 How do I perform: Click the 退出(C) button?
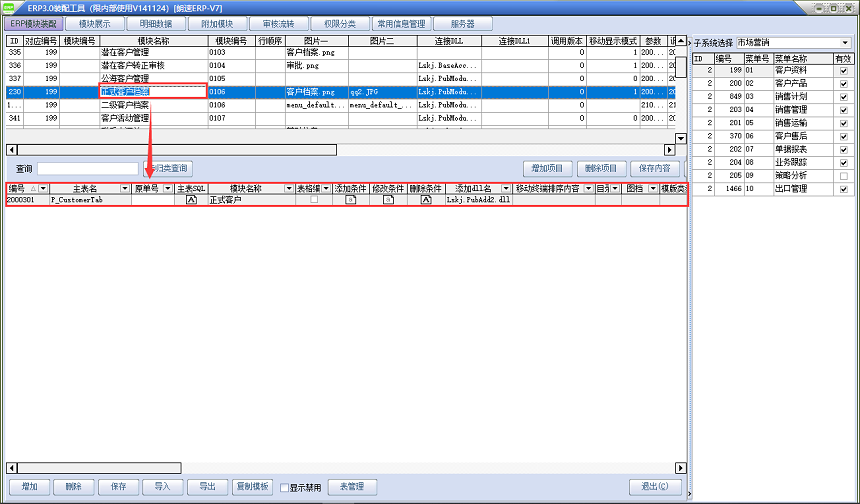(655, 487)
